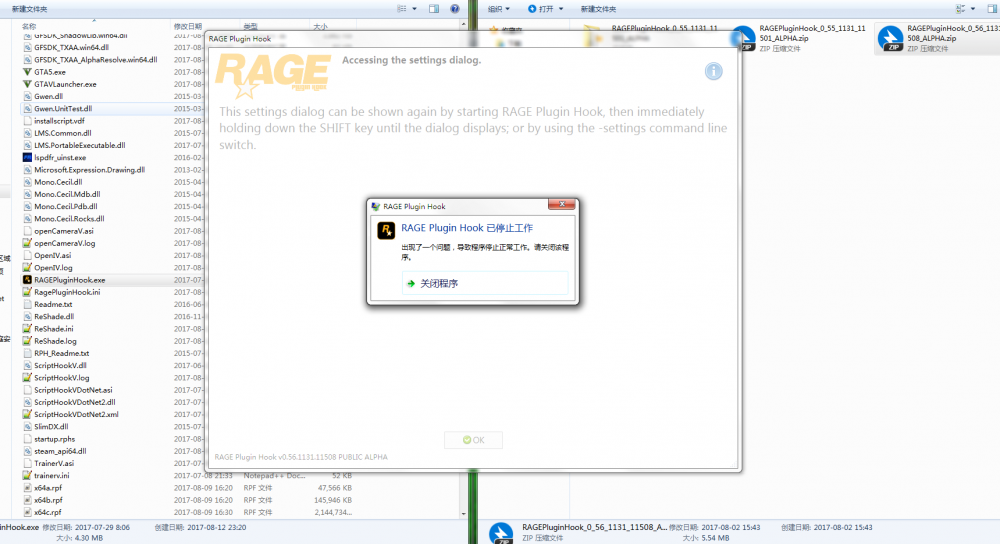
Task: Select GFSDK_TXAA.win64.dll file
Action: coord(71,47)
